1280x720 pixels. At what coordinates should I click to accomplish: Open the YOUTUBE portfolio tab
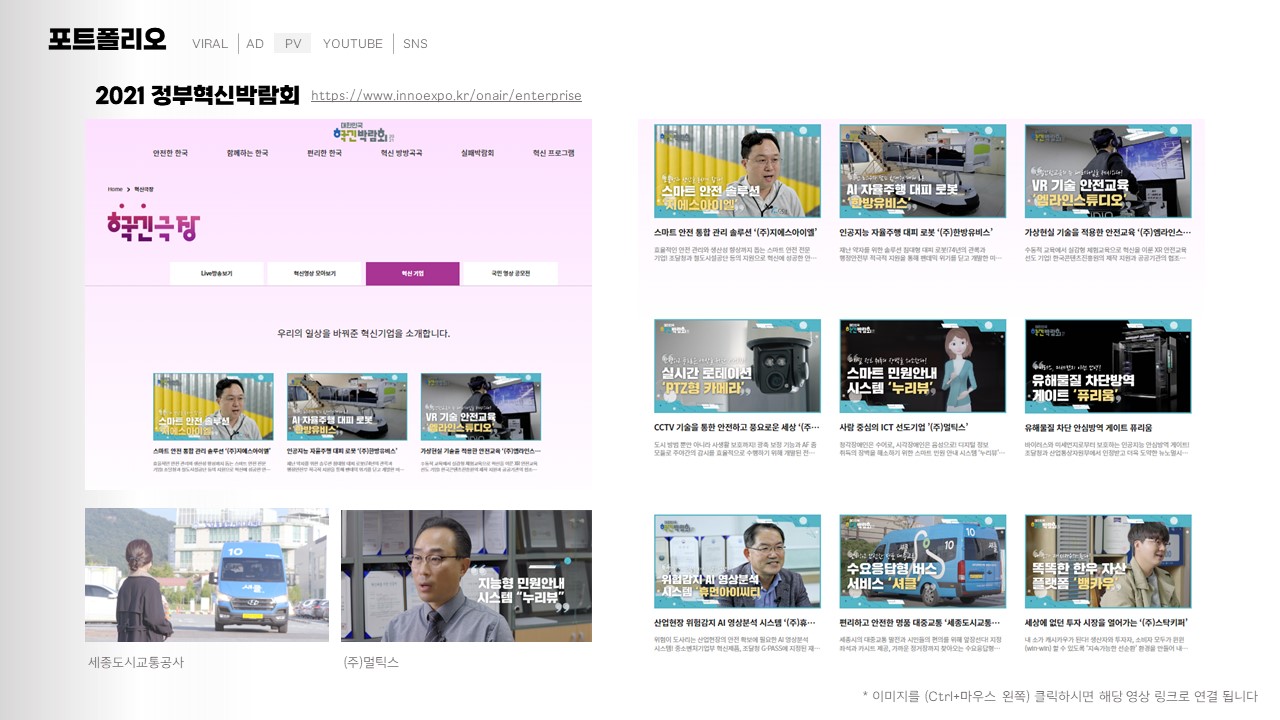353,43
